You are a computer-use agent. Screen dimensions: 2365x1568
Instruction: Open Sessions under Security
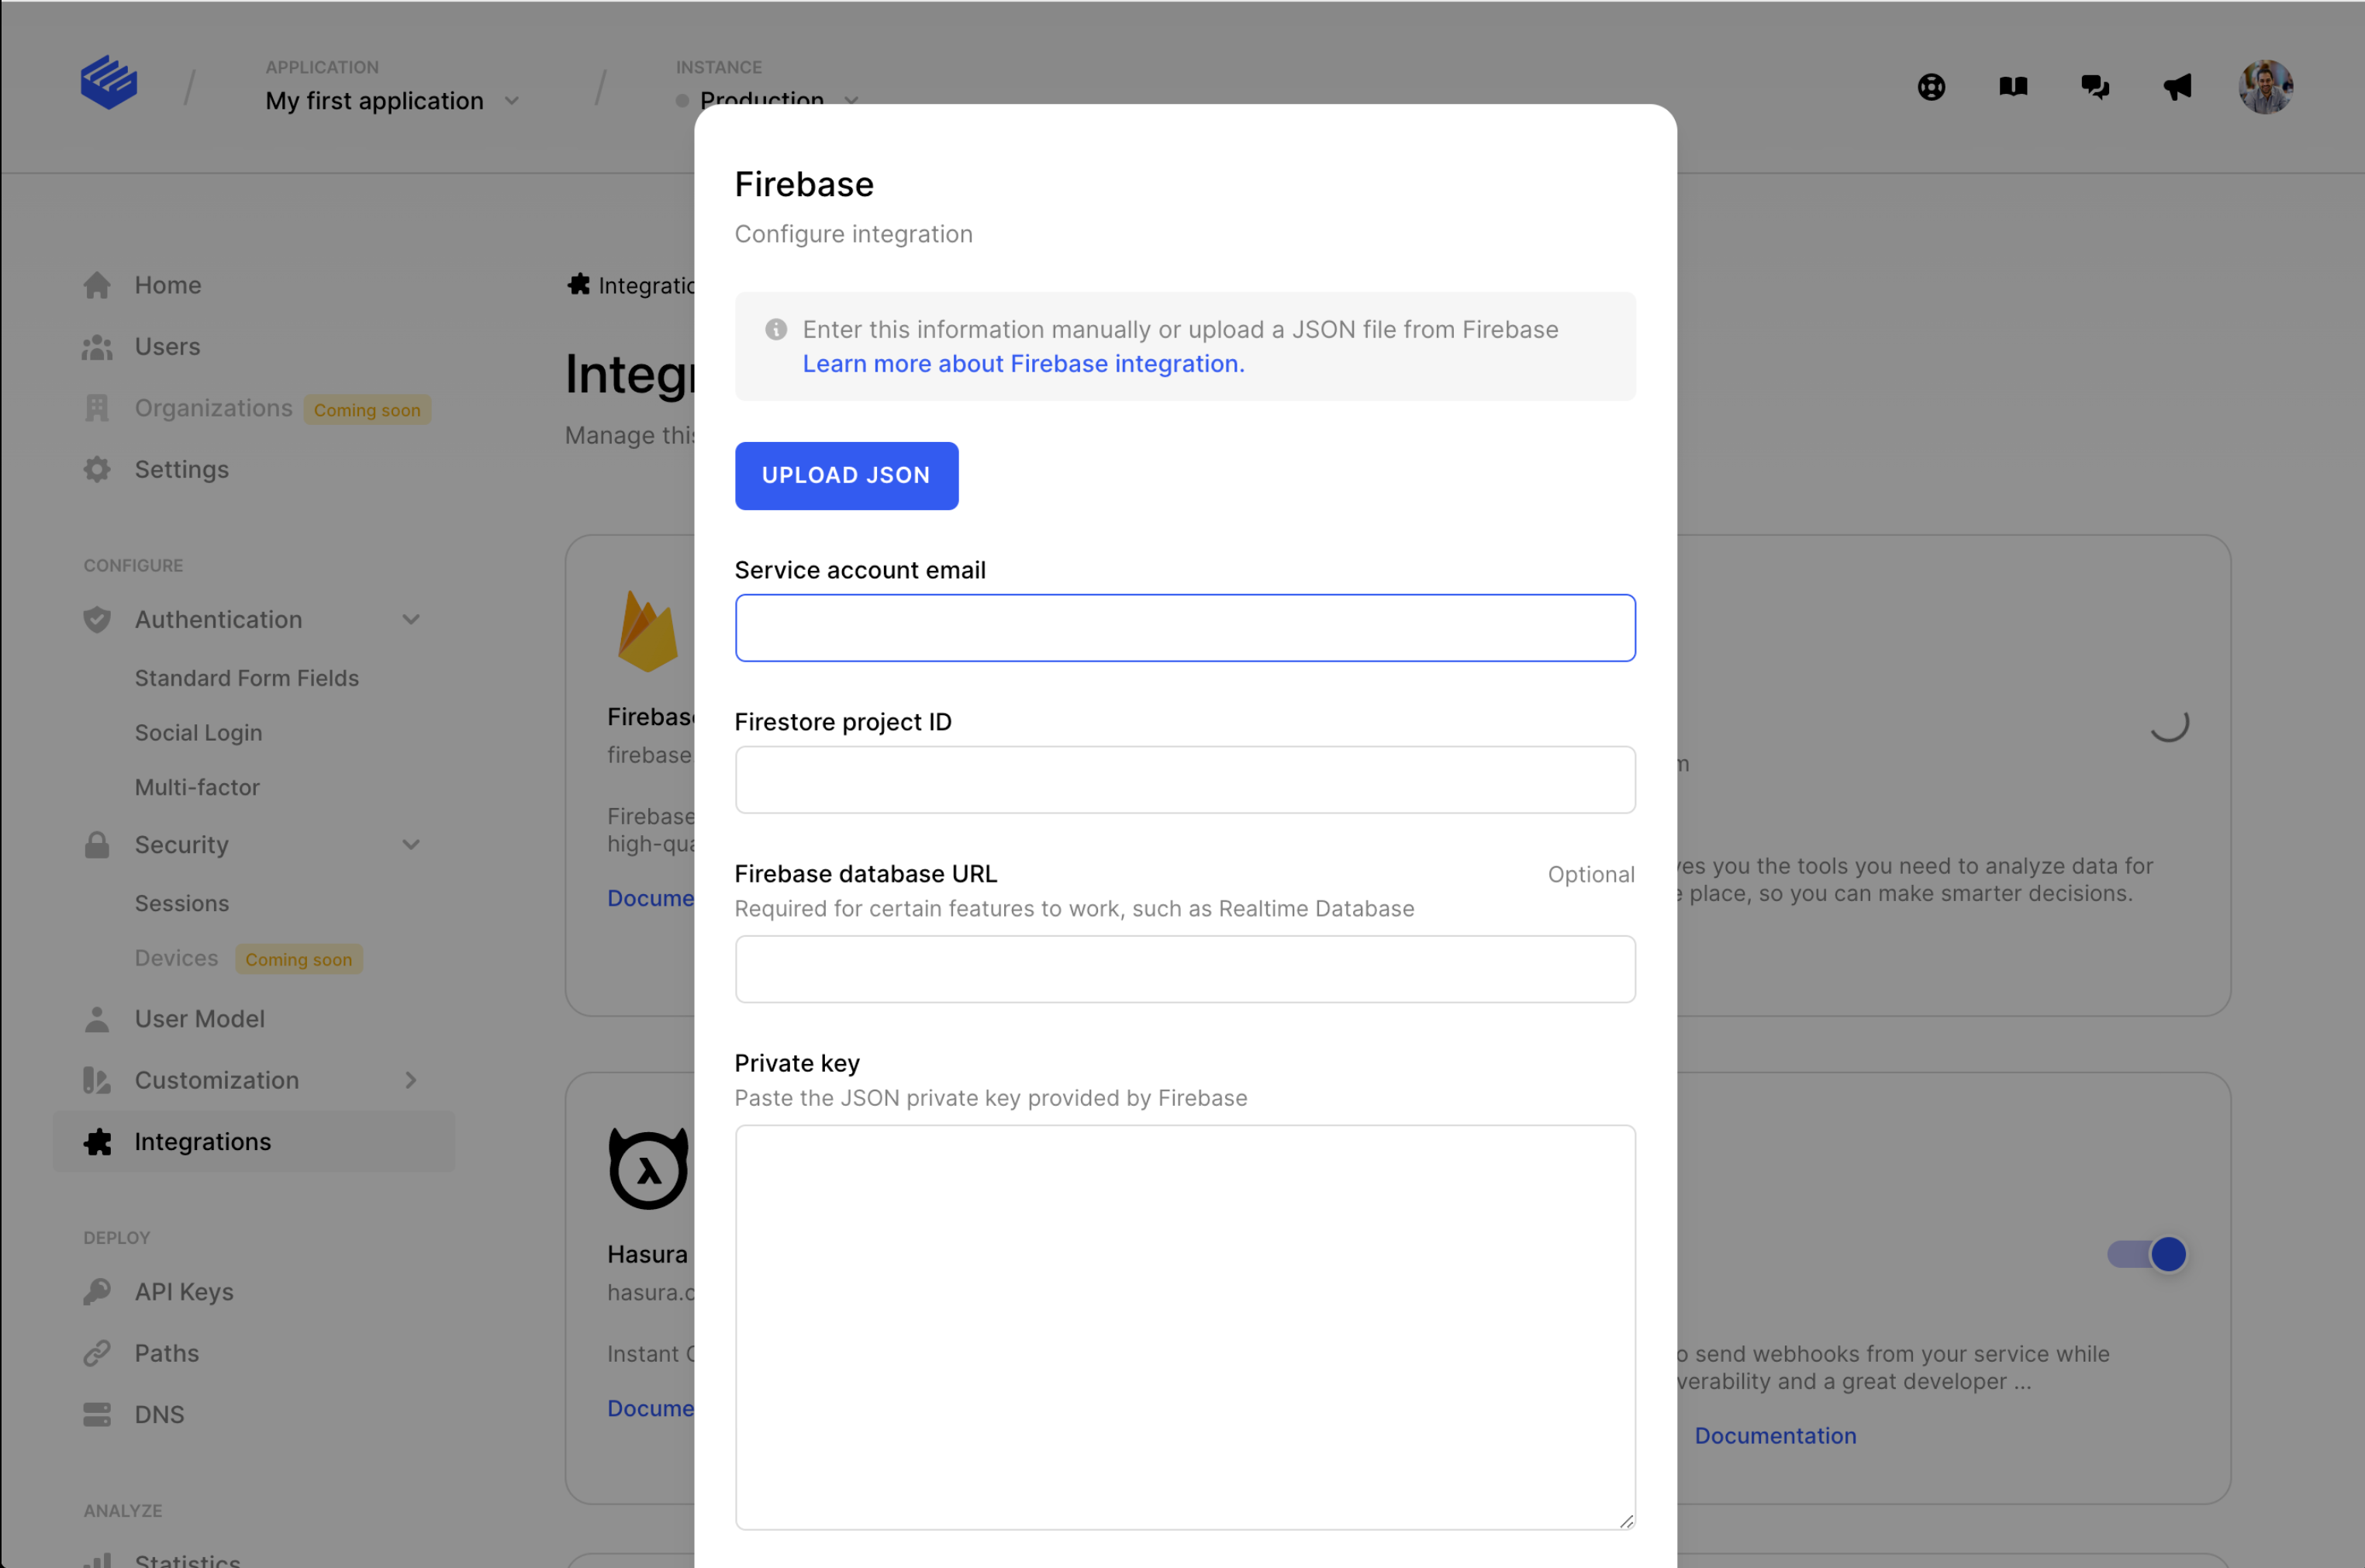pyautogui.click(x=182, y=903)
